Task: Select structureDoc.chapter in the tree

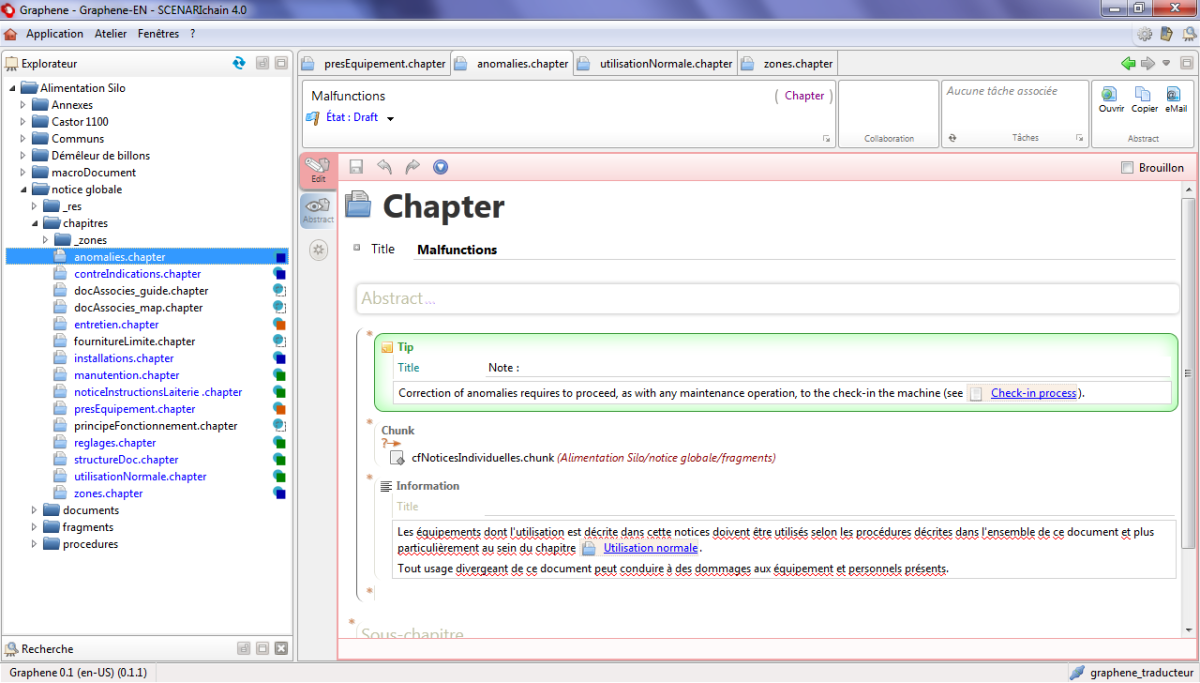Action: point(126,460)
